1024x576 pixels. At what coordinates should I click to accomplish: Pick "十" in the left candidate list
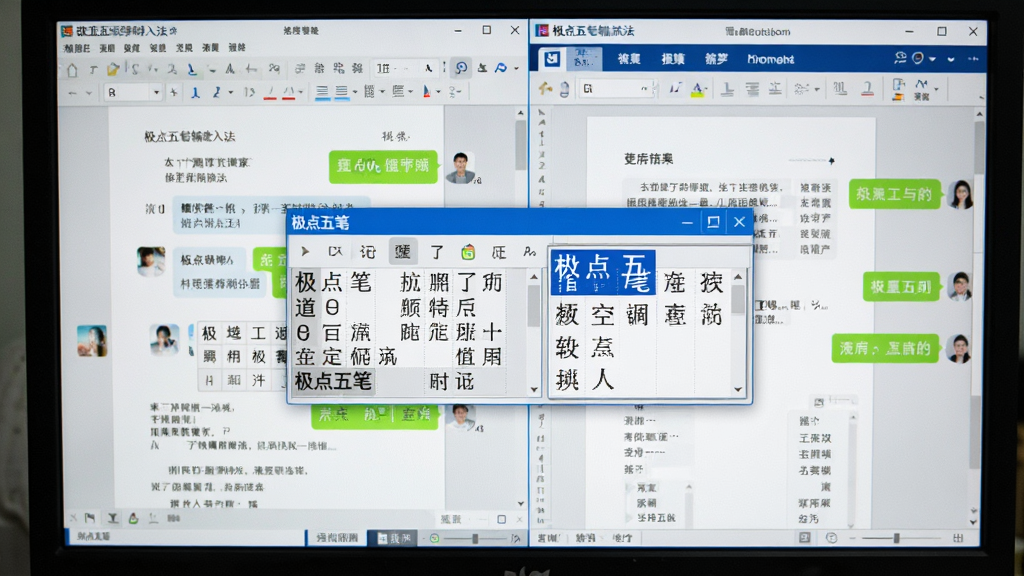(492, 332)
